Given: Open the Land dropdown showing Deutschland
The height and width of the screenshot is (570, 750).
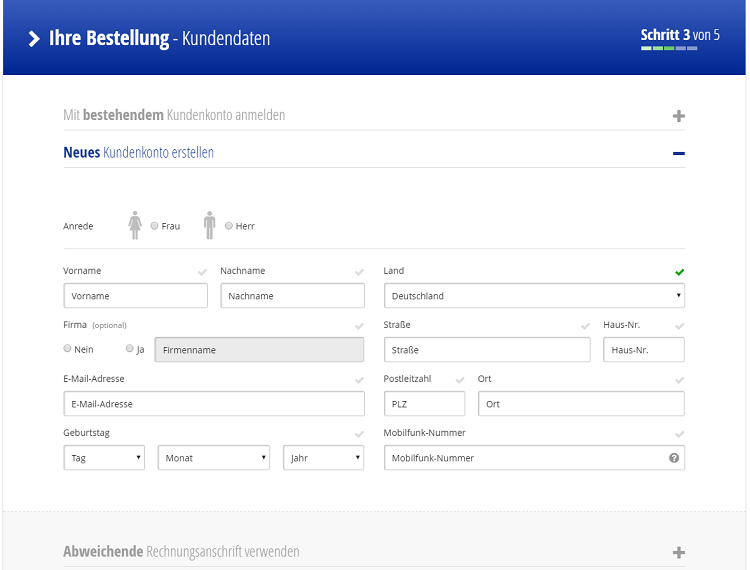Looking at the screenshot, I should point(534,296).
